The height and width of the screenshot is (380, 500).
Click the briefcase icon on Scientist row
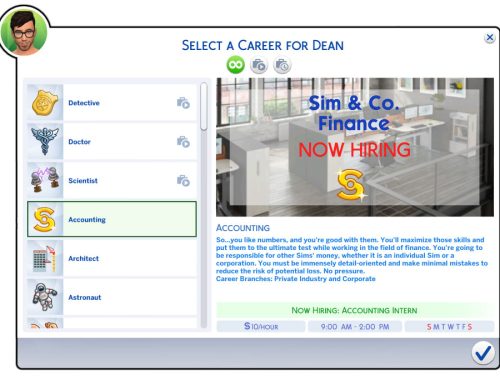tap(183, 180)
